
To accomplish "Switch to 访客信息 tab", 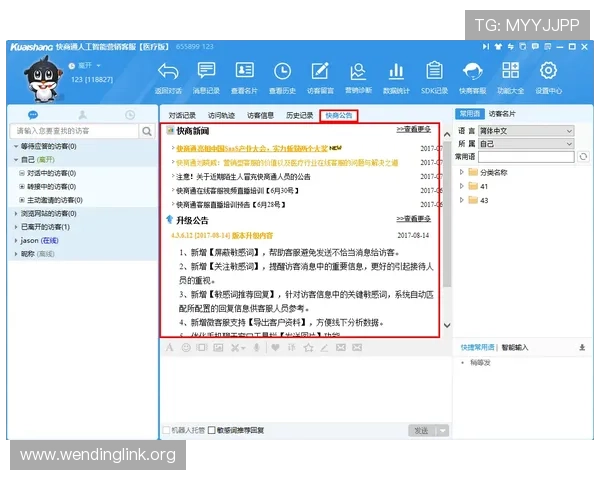I will pyautogui.click(x=260, y=115).
